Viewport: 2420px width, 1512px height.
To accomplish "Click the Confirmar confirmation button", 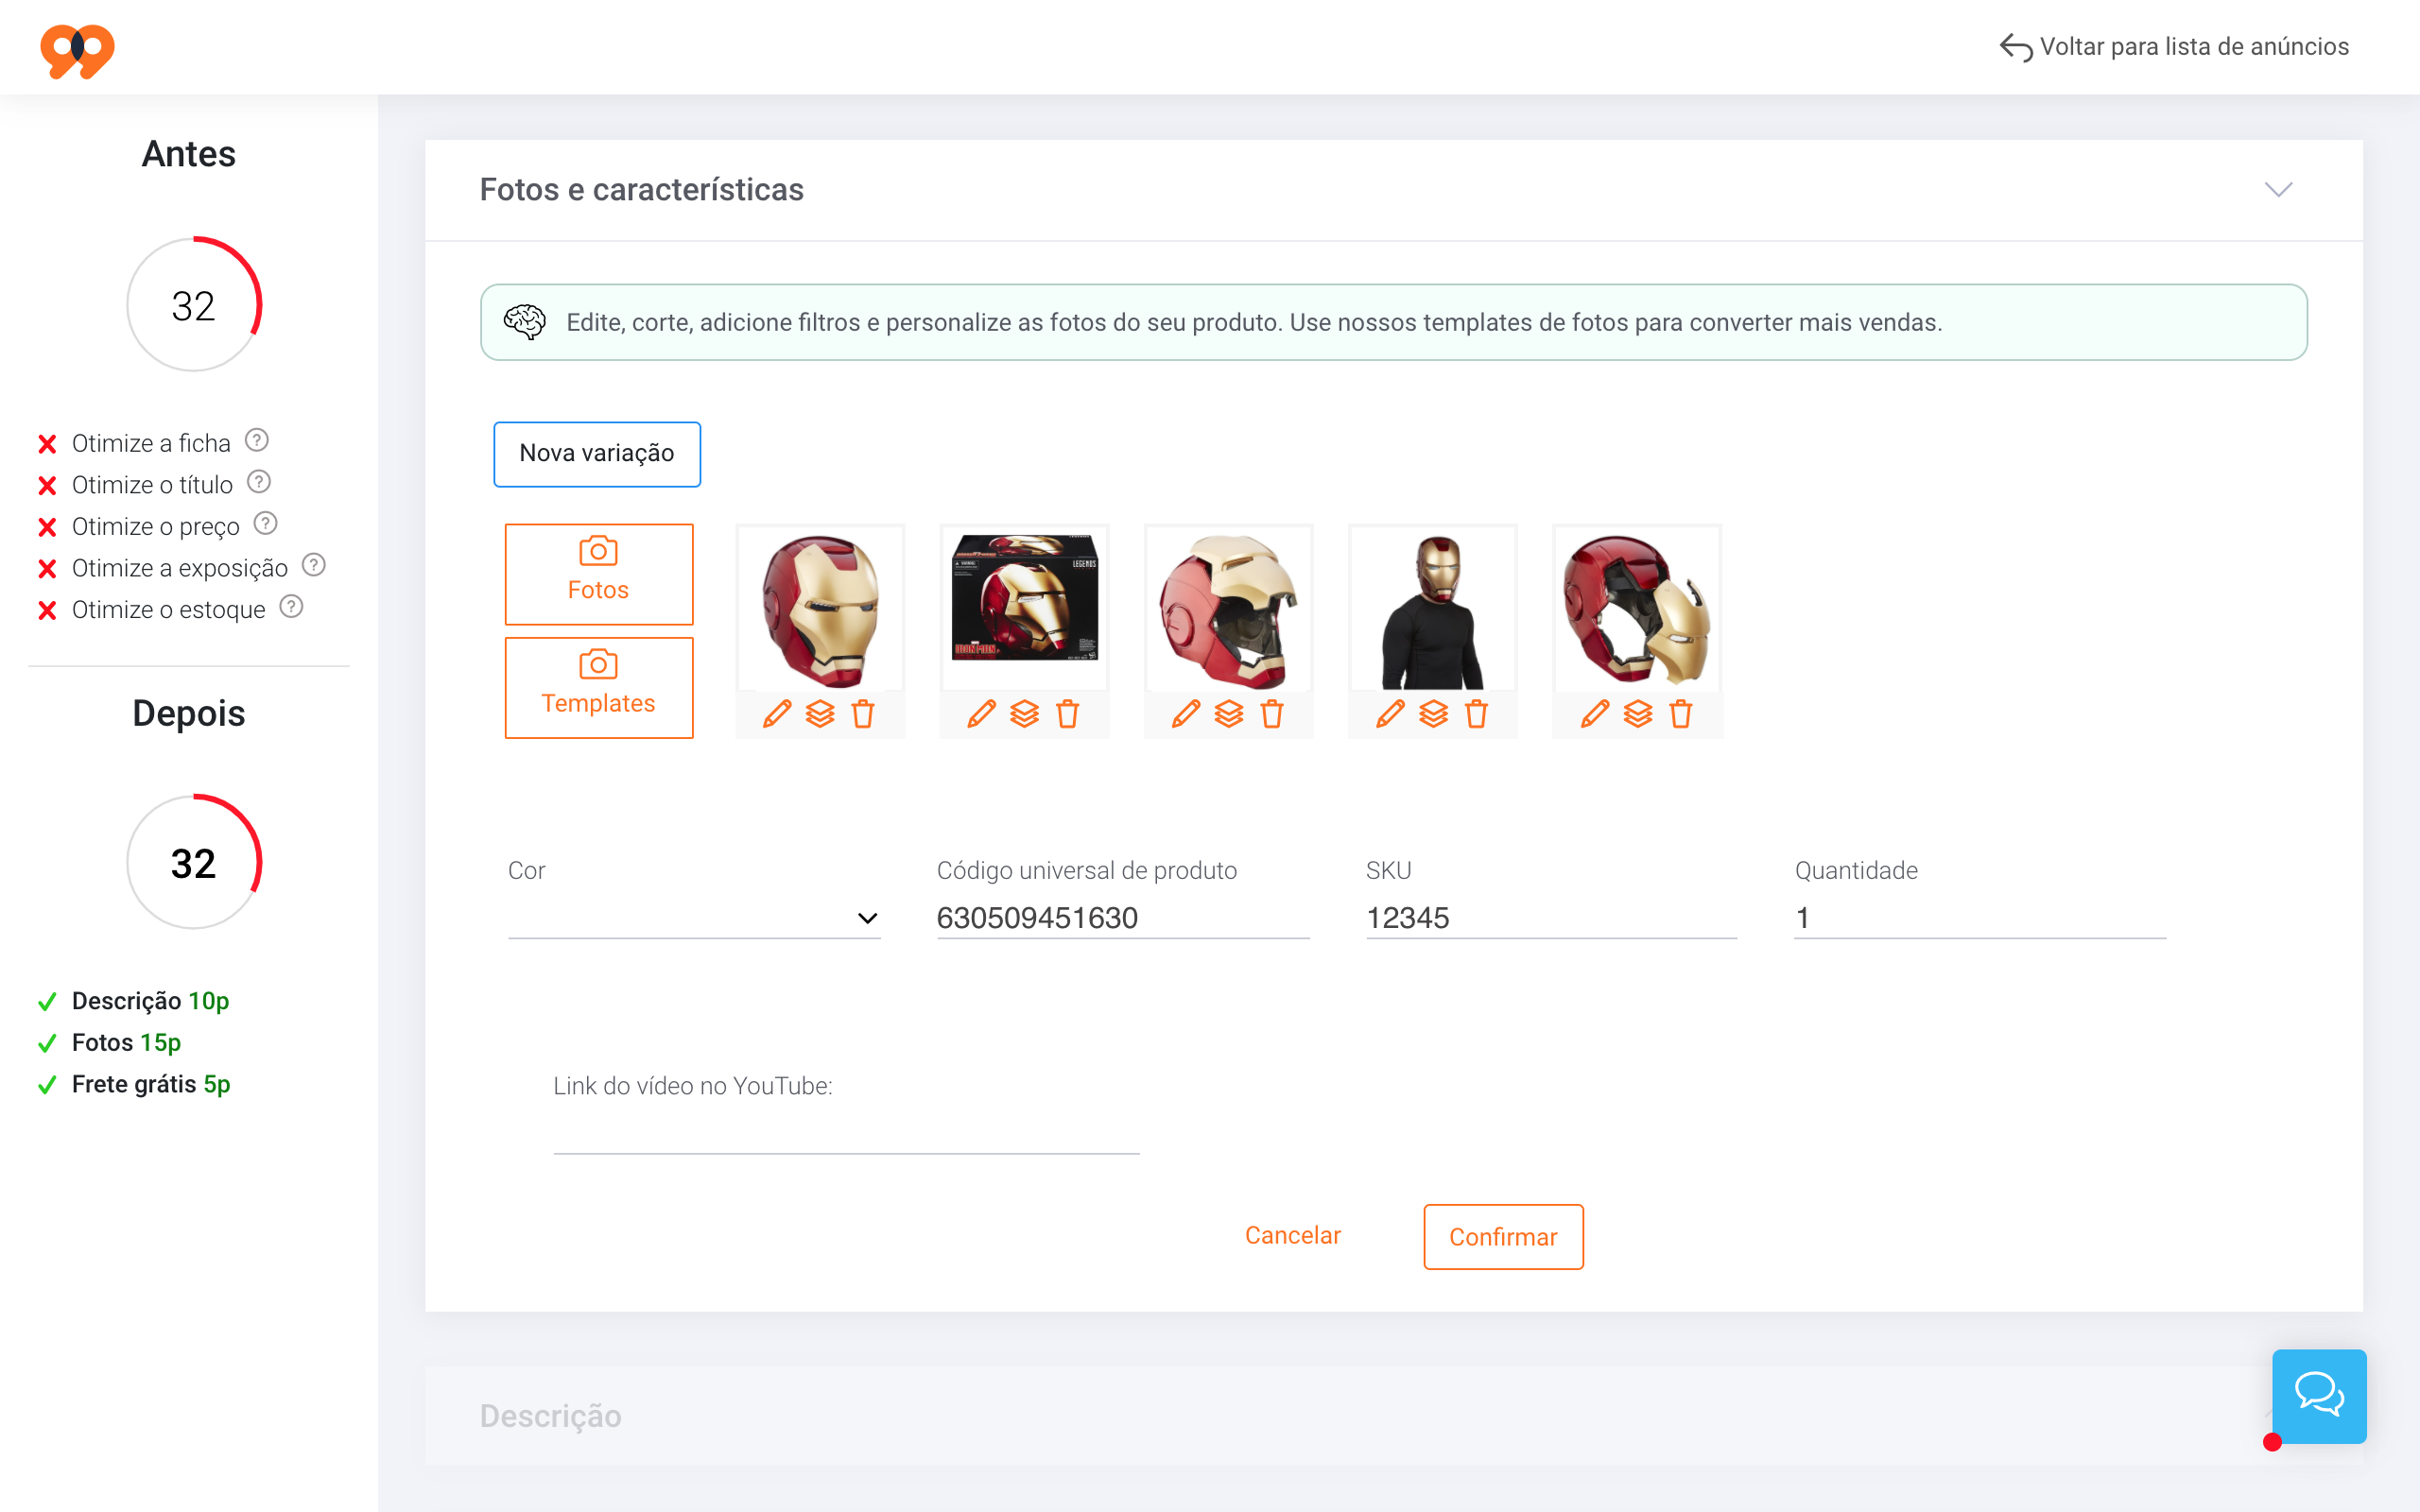I will coord(1502,1237).
